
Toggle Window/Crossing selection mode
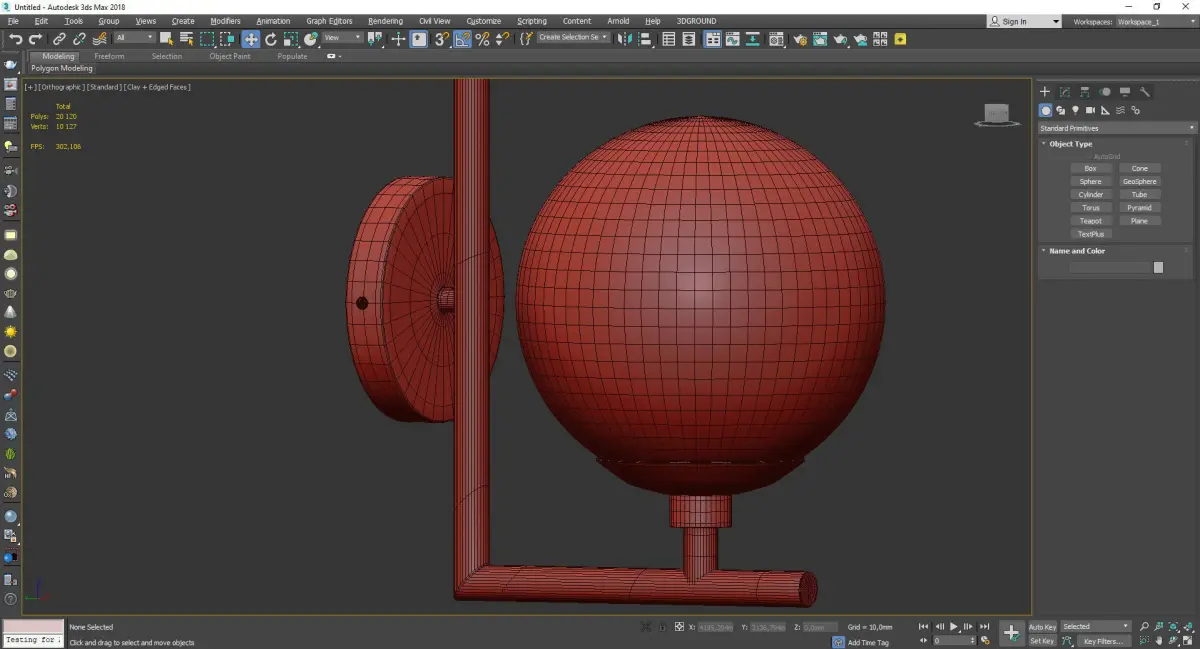tap(228, 39)
